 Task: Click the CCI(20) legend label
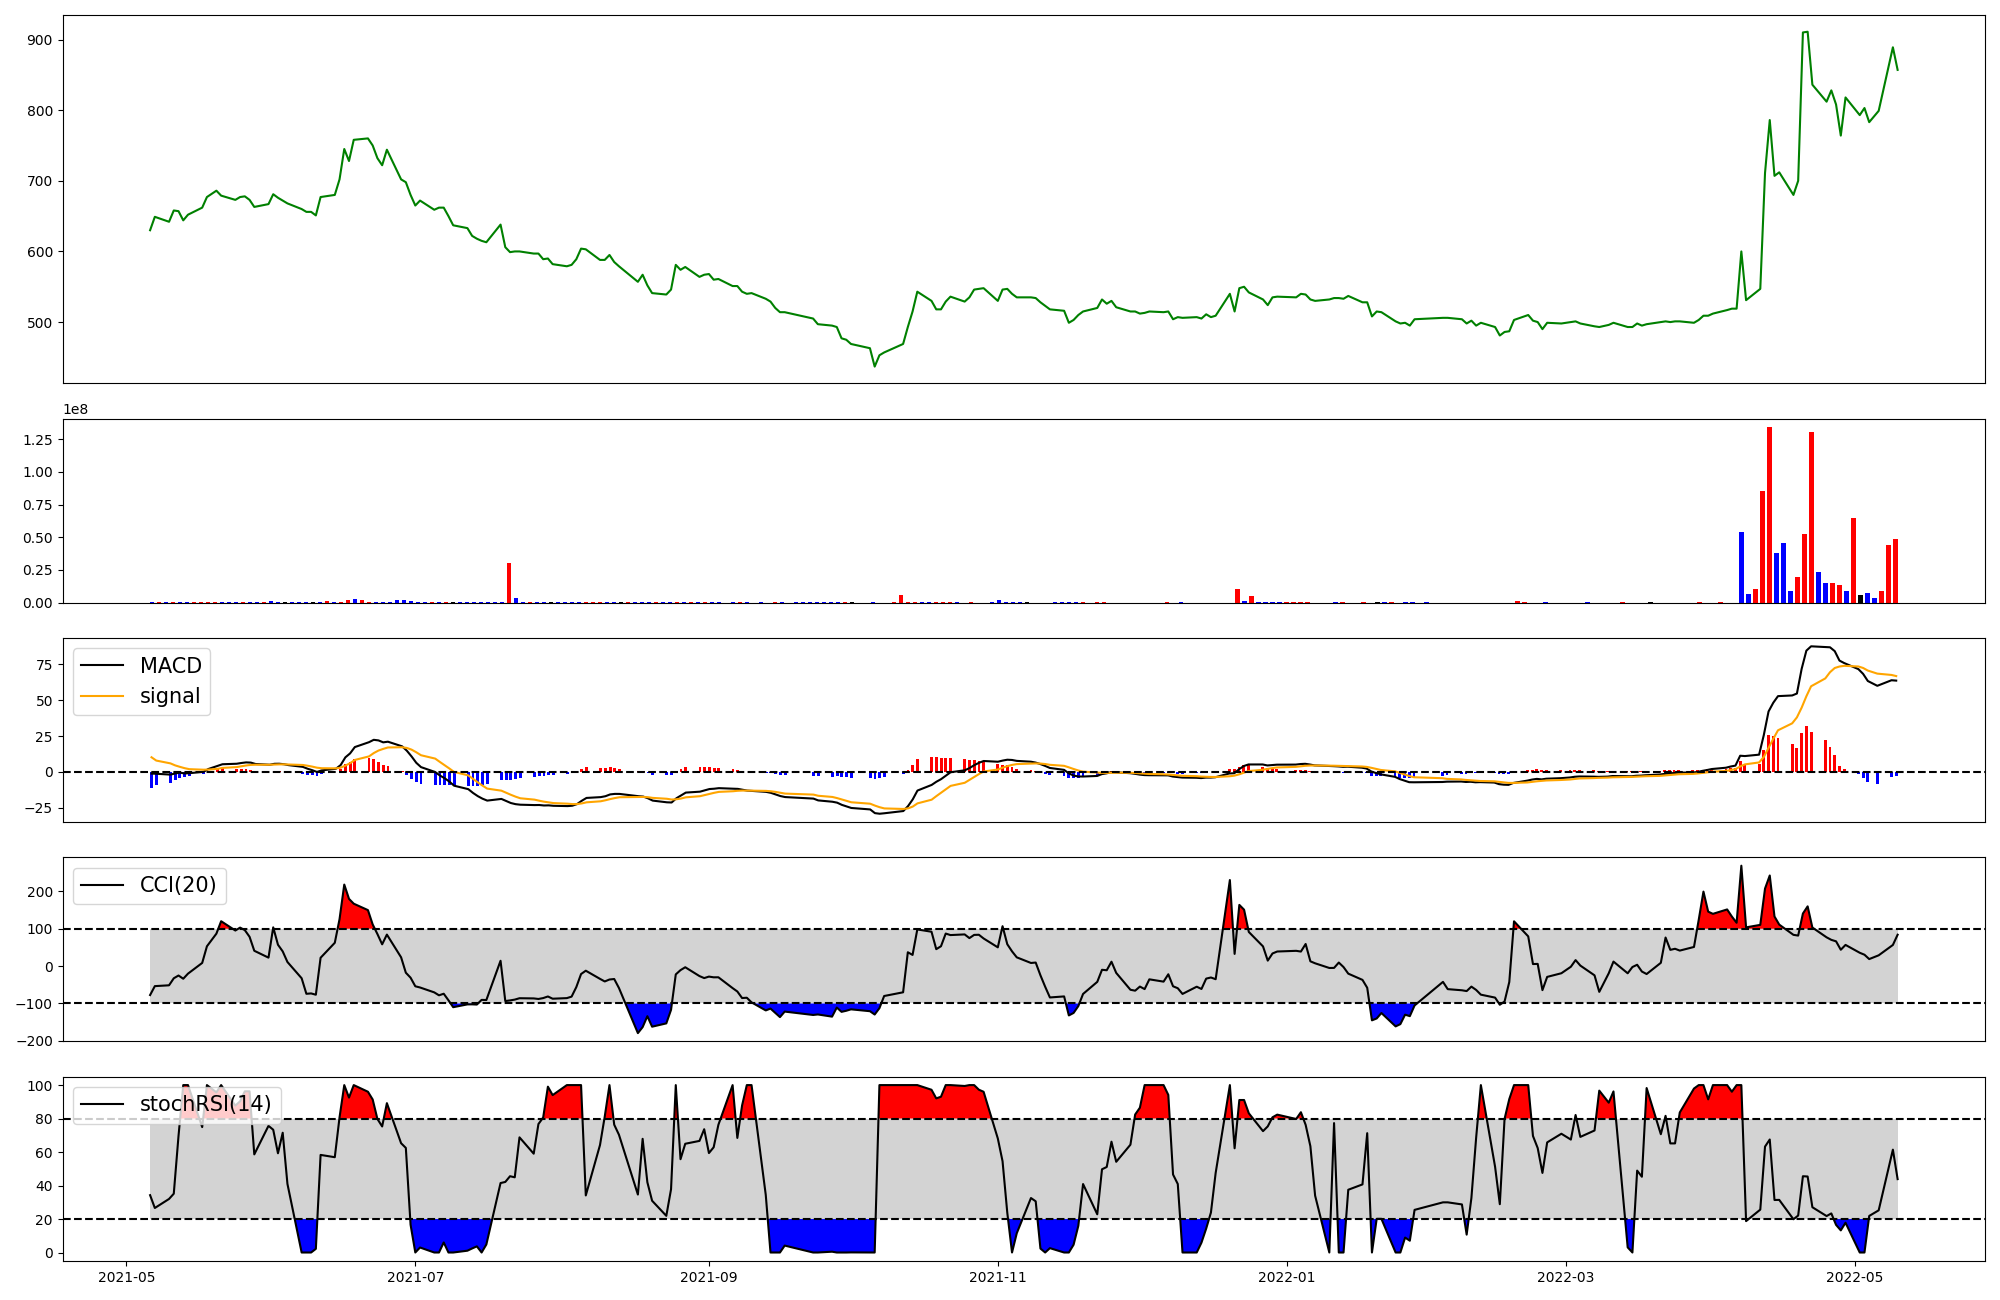coord(177,885)
